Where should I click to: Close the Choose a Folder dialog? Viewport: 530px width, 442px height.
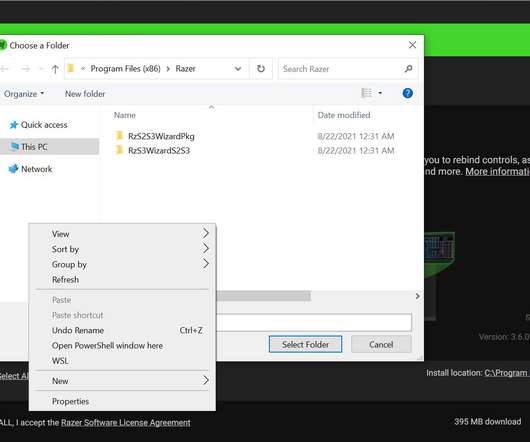[412, 45]
